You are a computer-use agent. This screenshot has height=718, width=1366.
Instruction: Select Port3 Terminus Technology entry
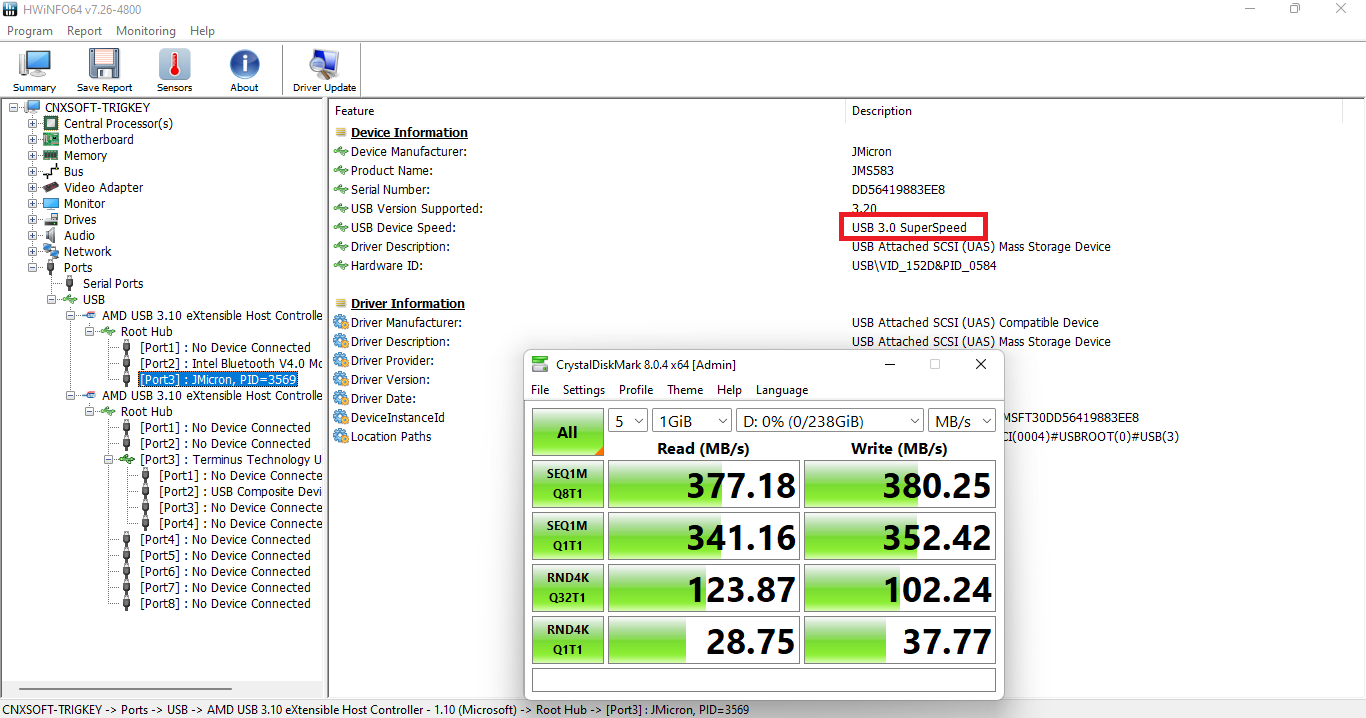tap(230, 459)
